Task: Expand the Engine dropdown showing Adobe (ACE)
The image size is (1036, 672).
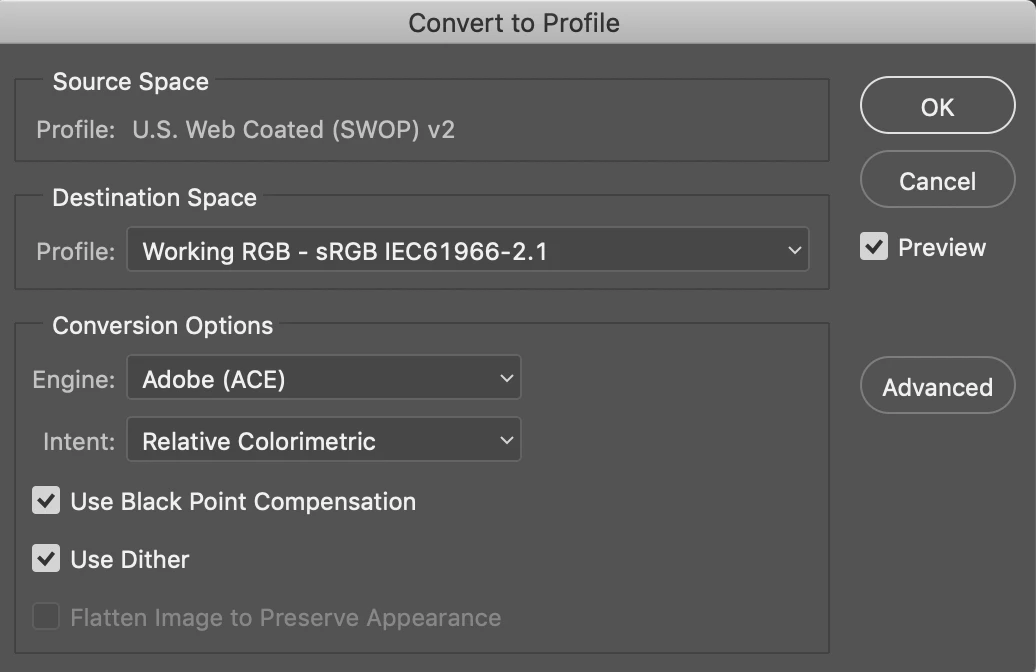Action: click(323, 379)
